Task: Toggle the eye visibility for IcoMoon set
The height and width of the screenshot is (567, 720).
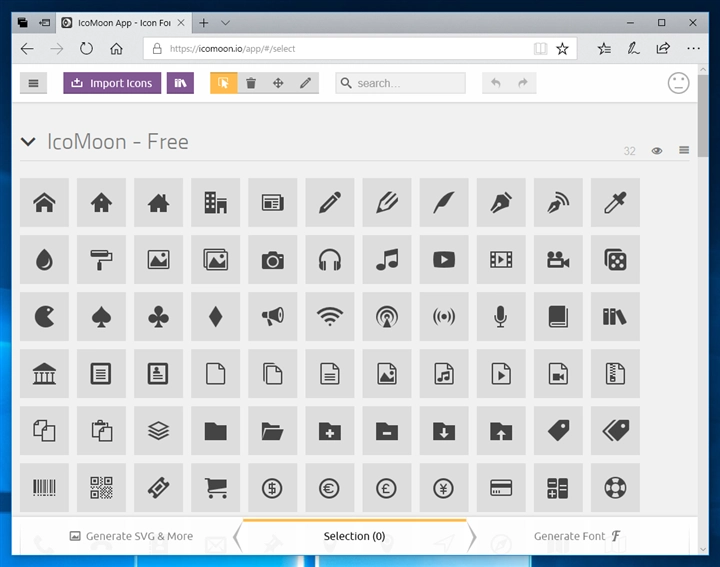Action: click(x=657, y=151)
